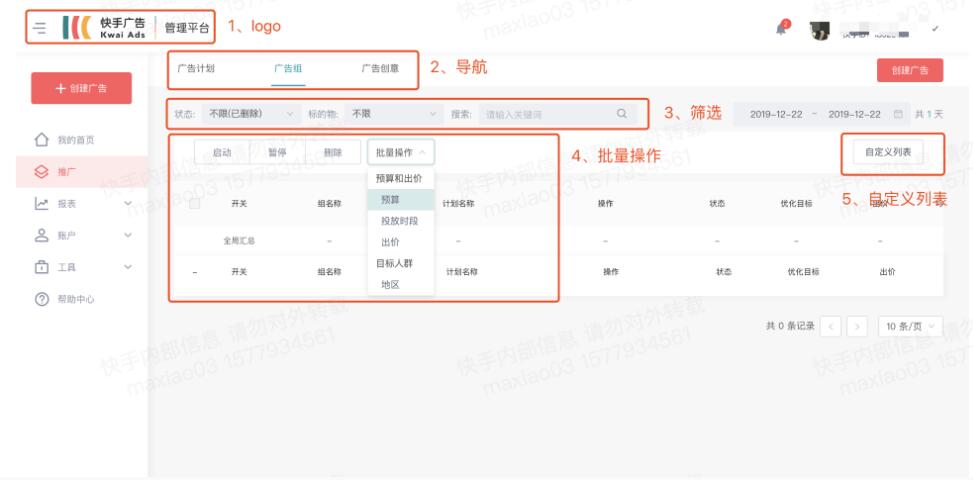Viewport: 973px width, 480px height.
Task: Click the 帮助中心 question mark icon
Action: [41, 299]
